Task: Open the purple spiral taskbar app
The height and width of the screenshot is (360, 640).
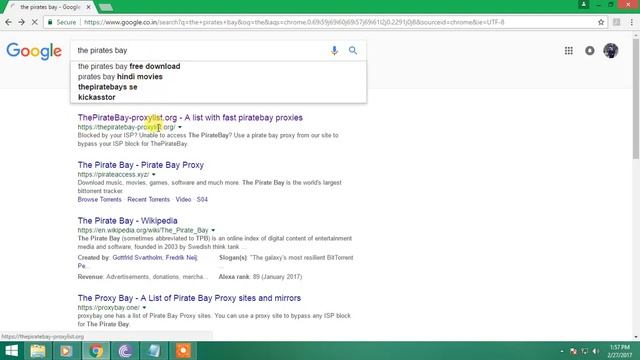Action: pyautogui.click(x=125, y=351)
